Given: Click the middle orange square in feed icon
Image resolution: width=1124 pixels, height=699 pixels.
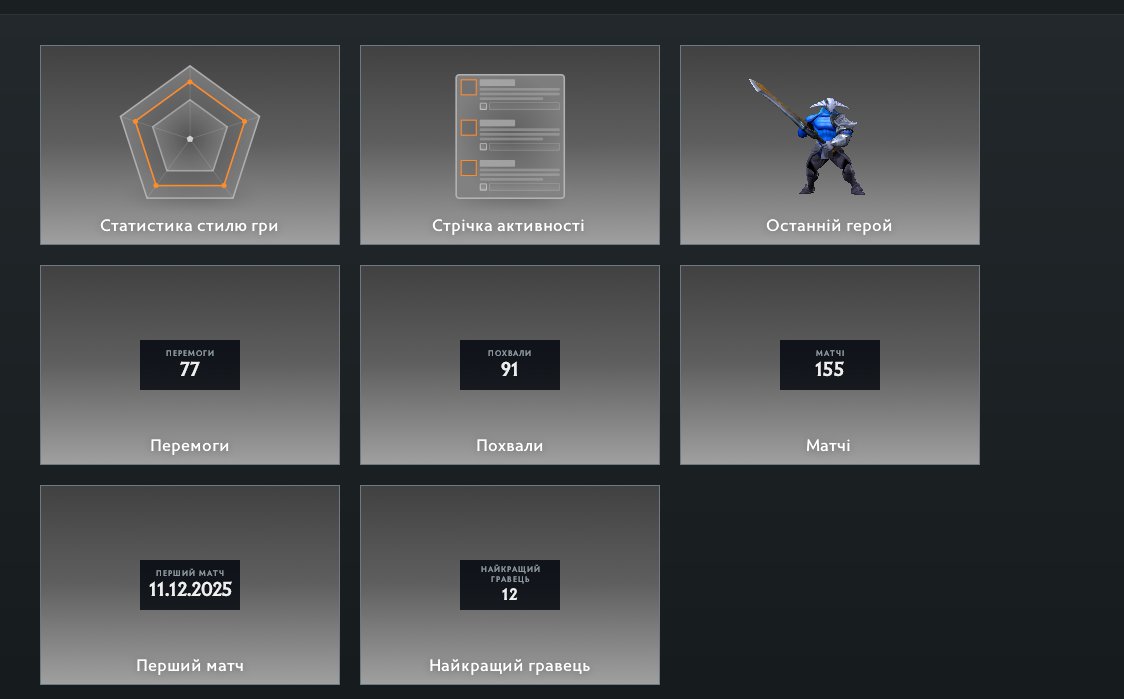Looking at the screenshot, I should coord(468,128).
